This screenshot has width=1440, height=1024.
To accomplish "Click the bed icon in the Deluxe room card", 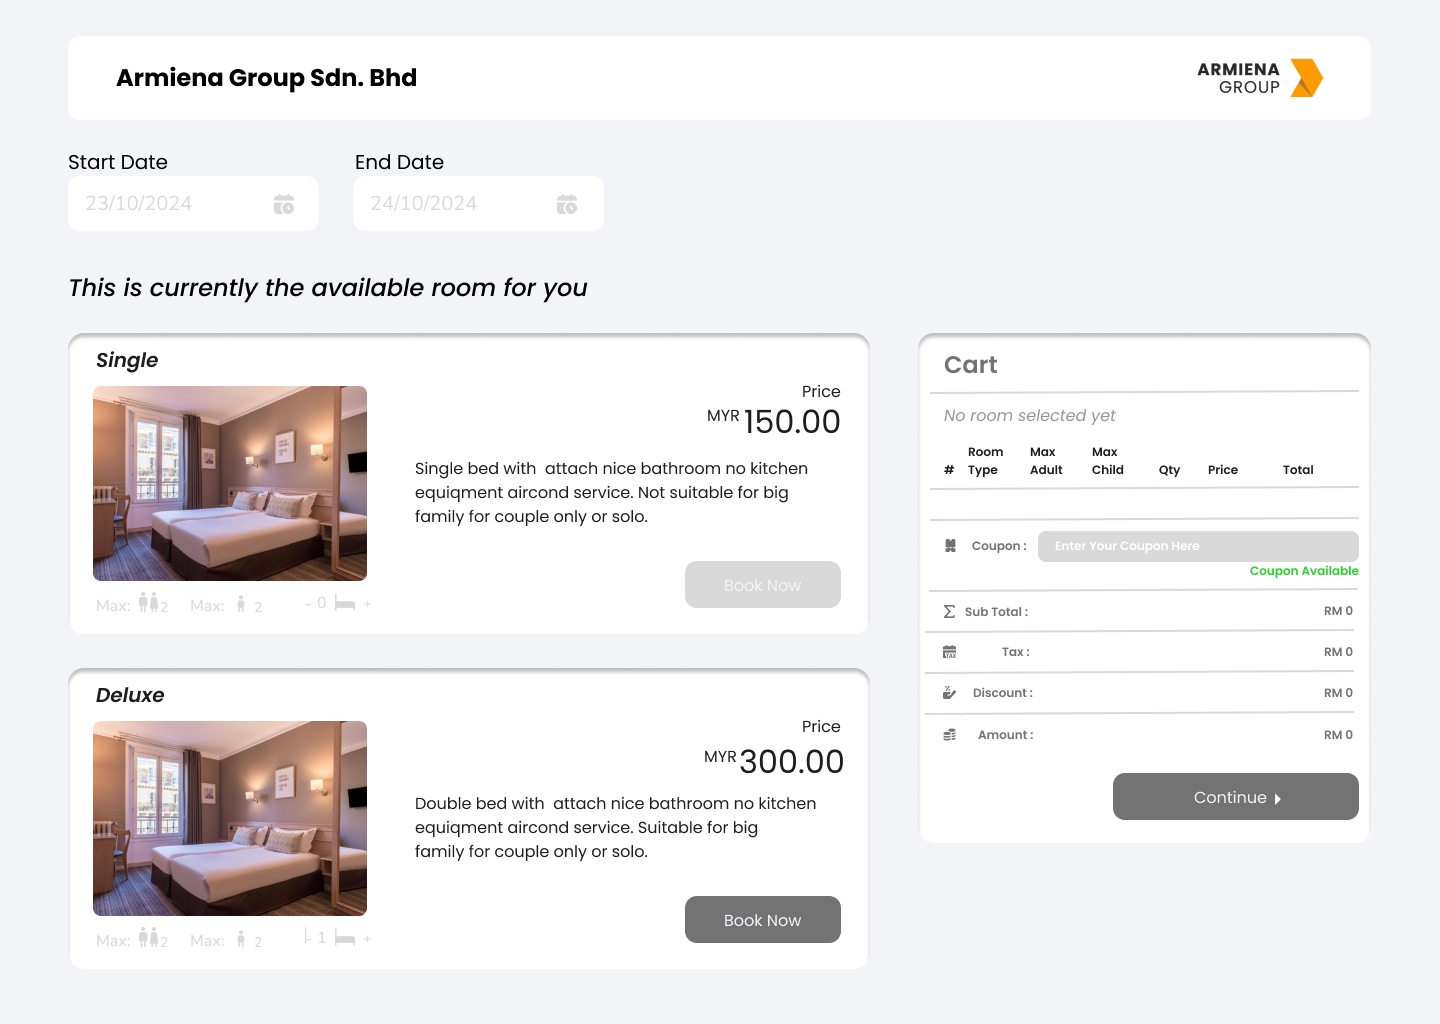I will coord(345,938).
